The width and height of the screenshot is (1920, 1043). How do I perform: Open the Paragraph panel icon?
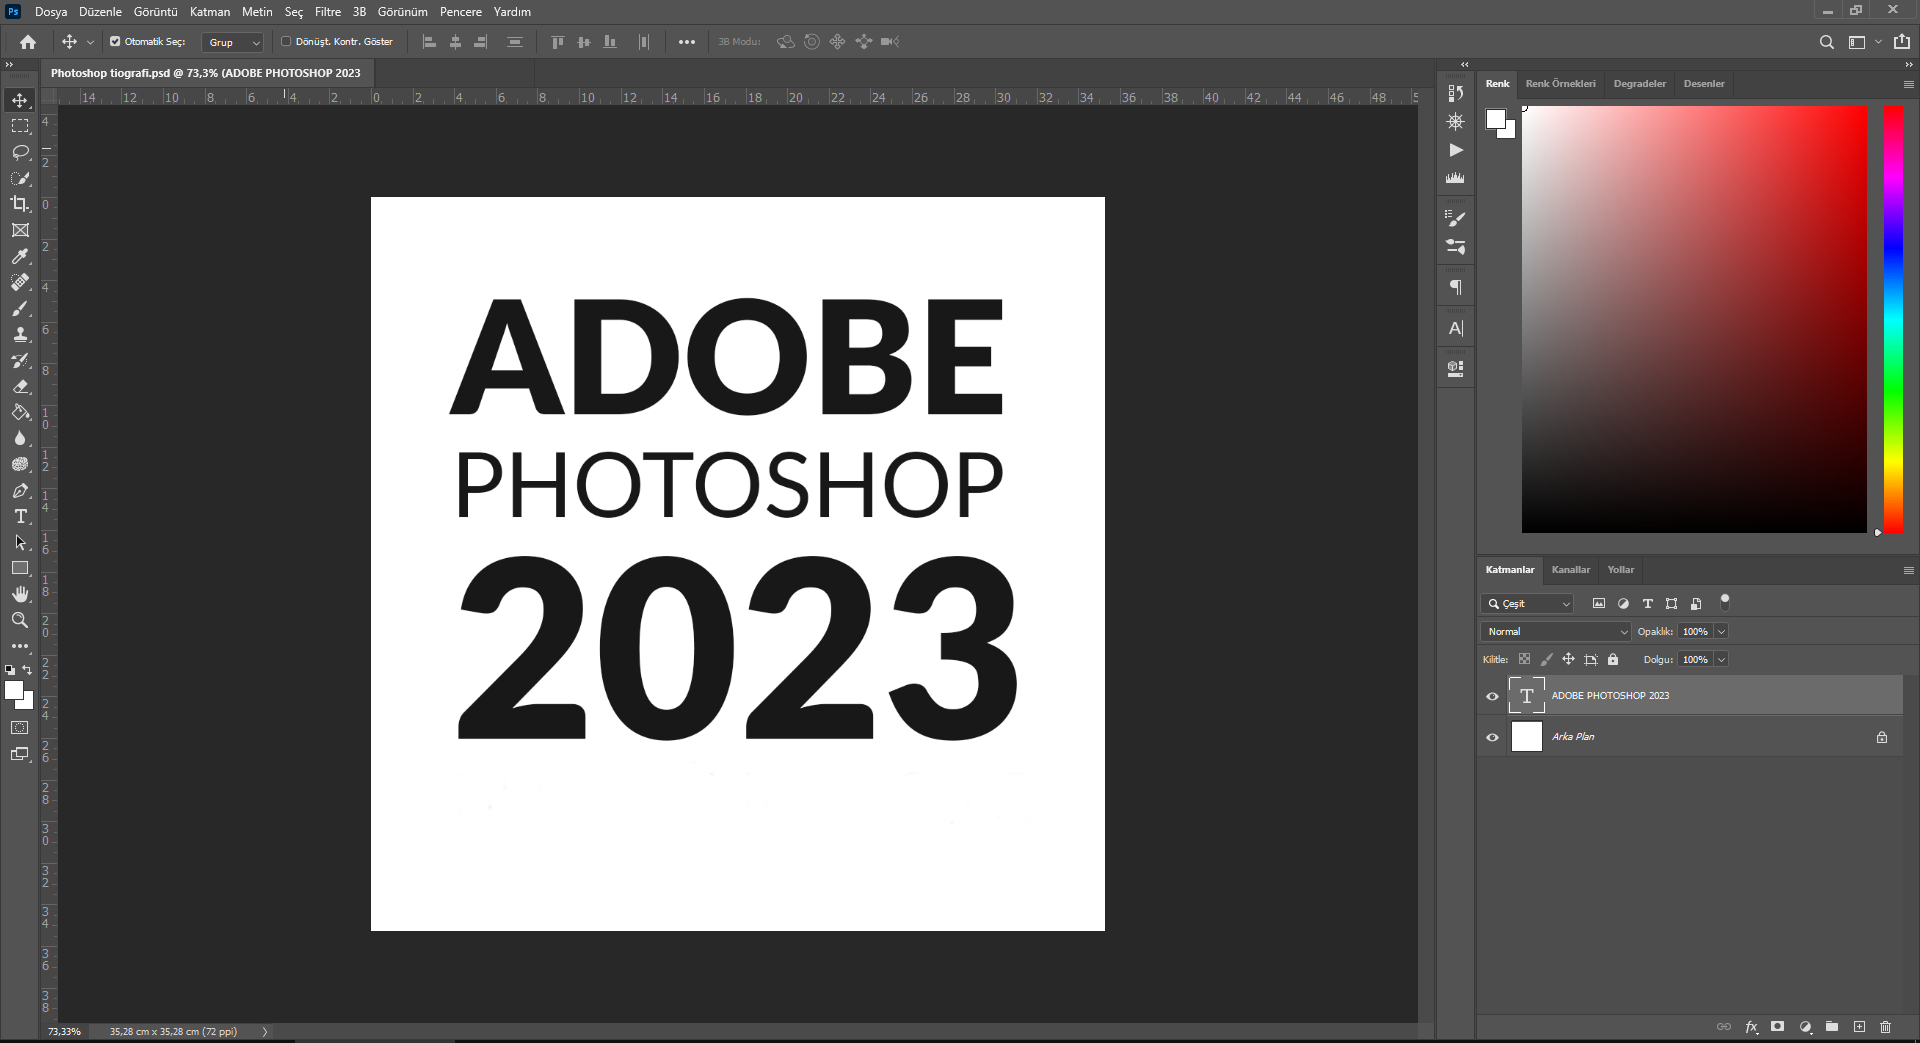[1456, 288]
